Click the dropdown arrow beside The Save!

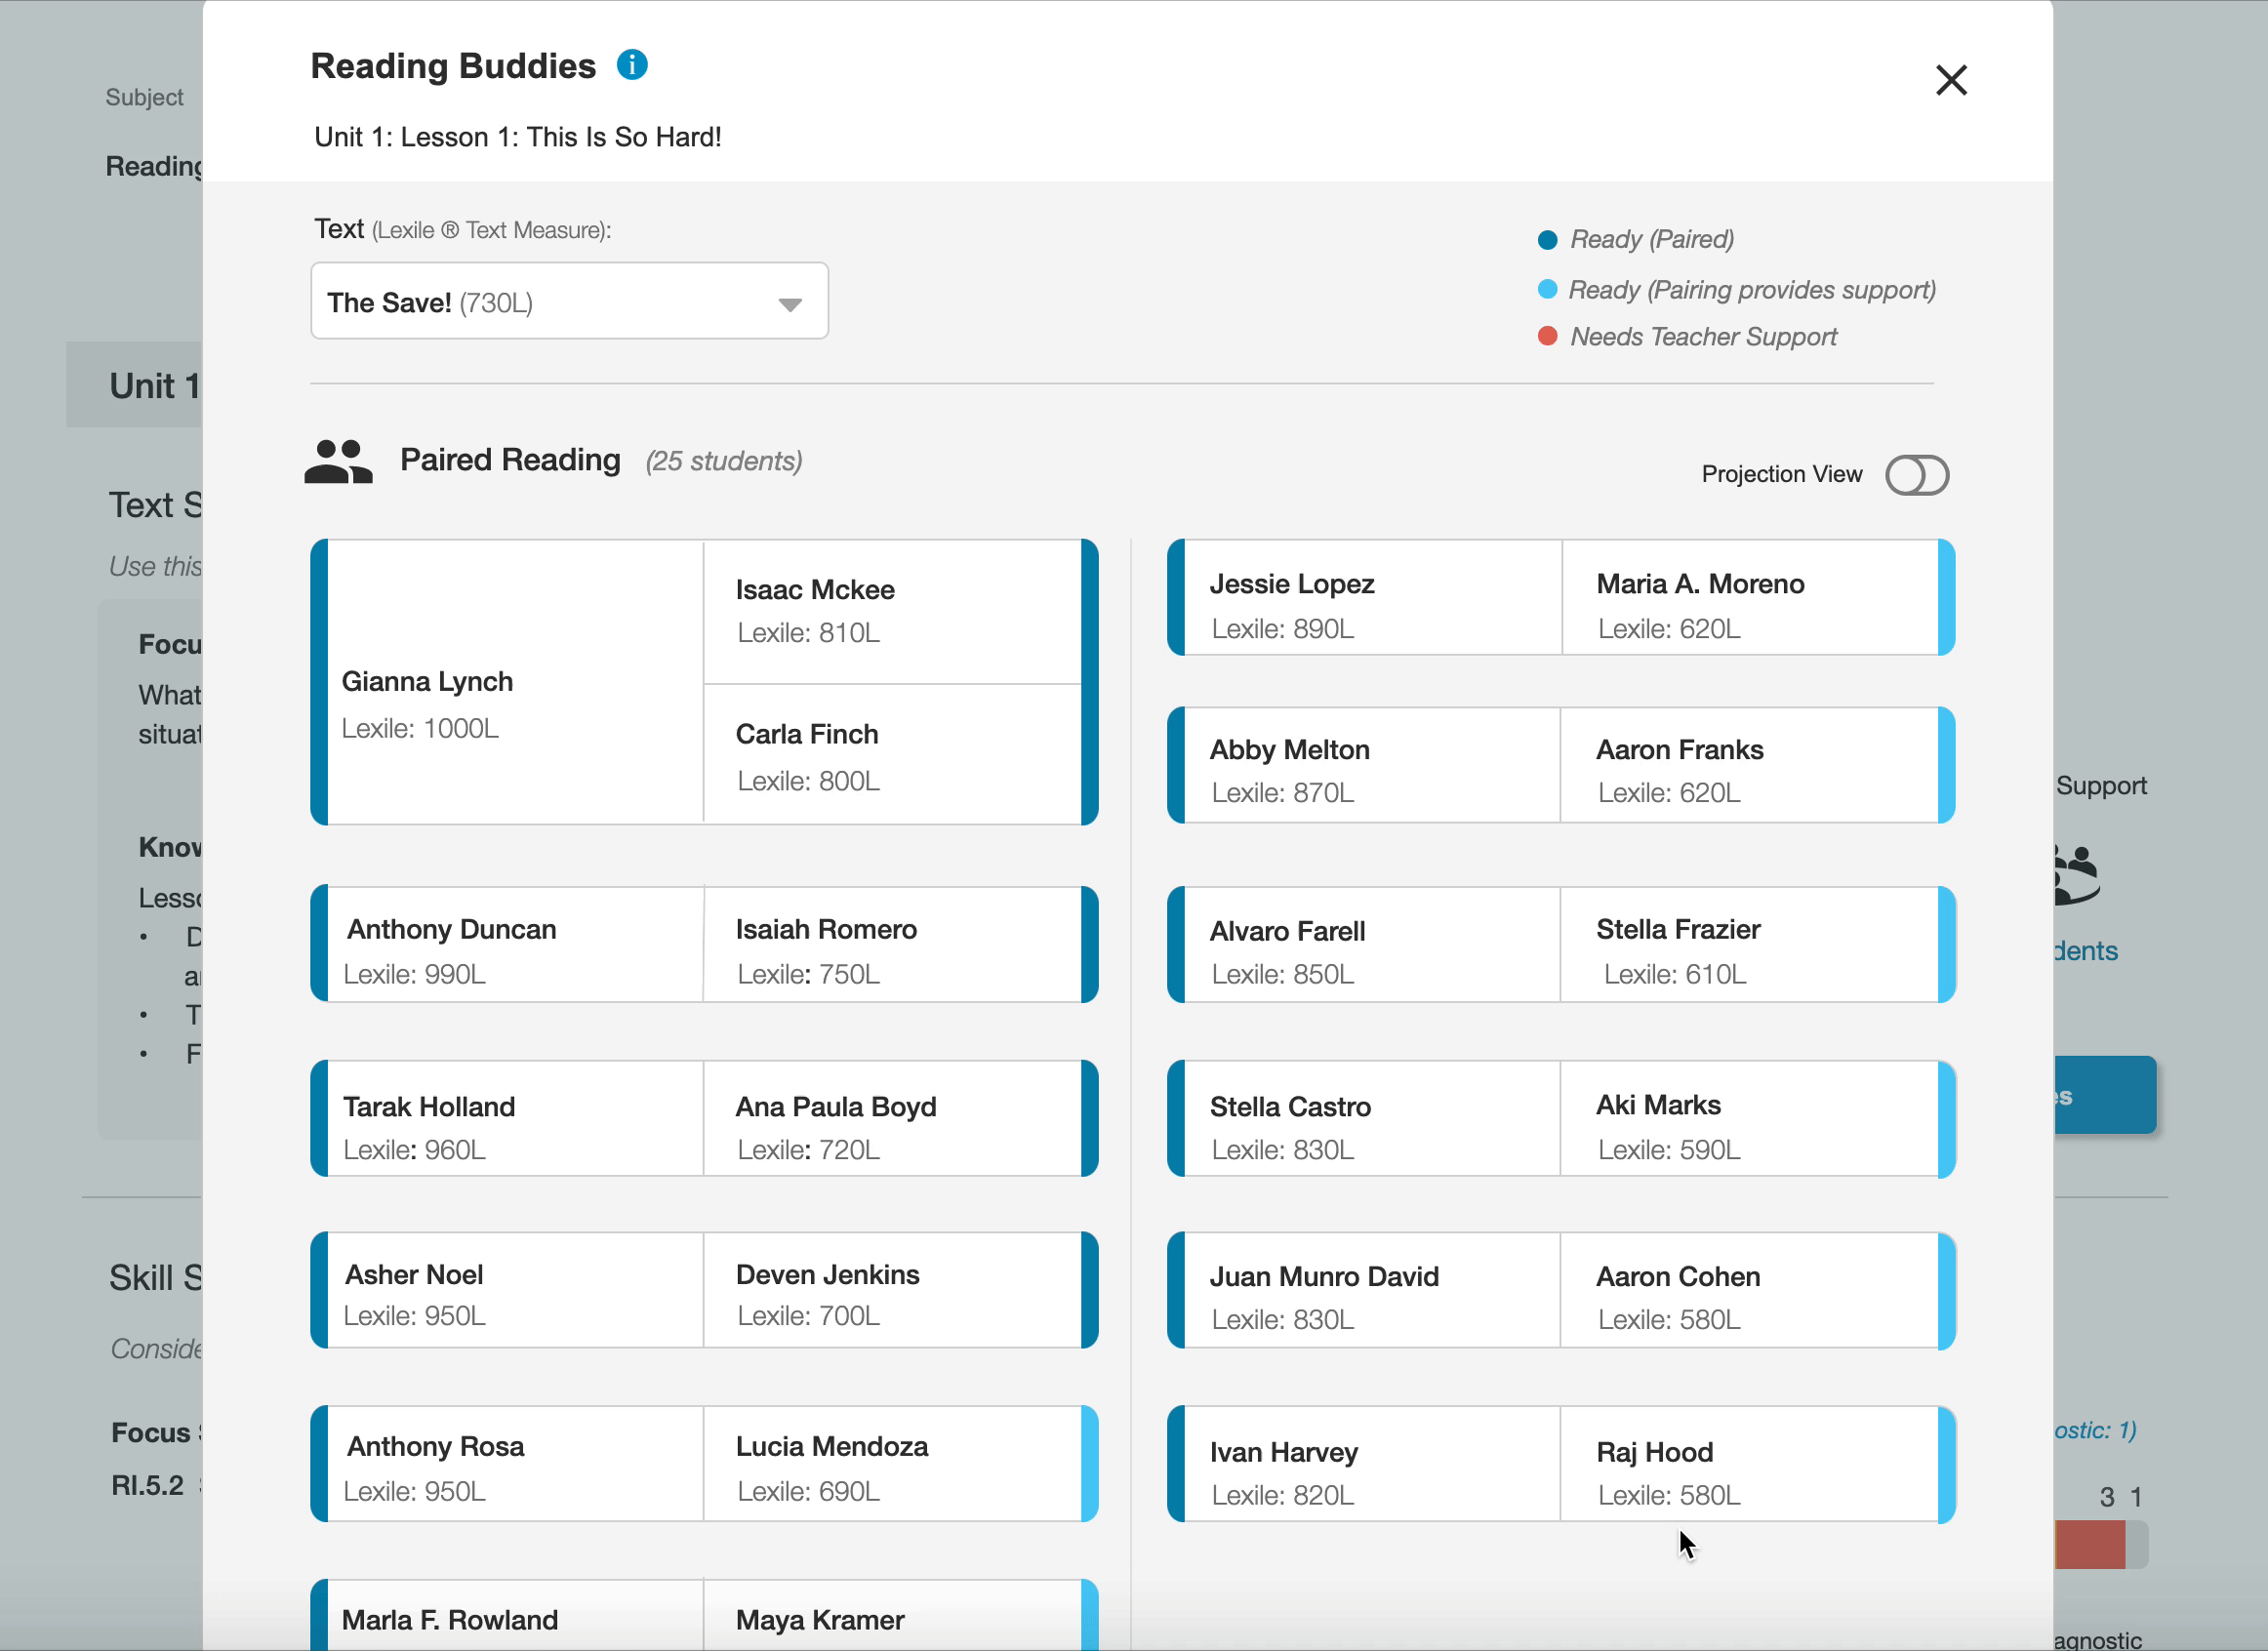(790, 304)
